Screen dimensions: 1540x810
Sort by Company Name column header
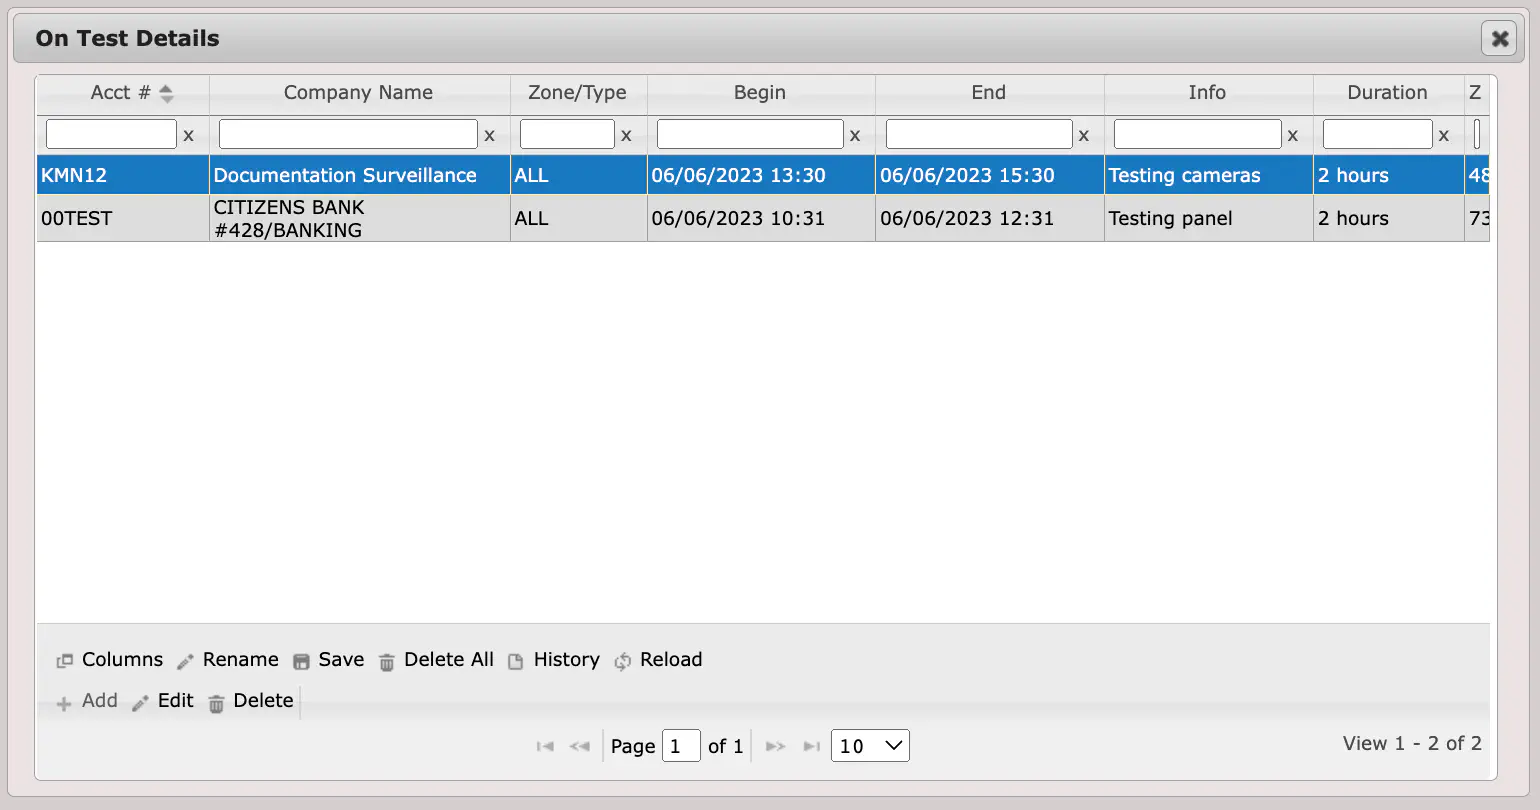click(x=359, y=93)
